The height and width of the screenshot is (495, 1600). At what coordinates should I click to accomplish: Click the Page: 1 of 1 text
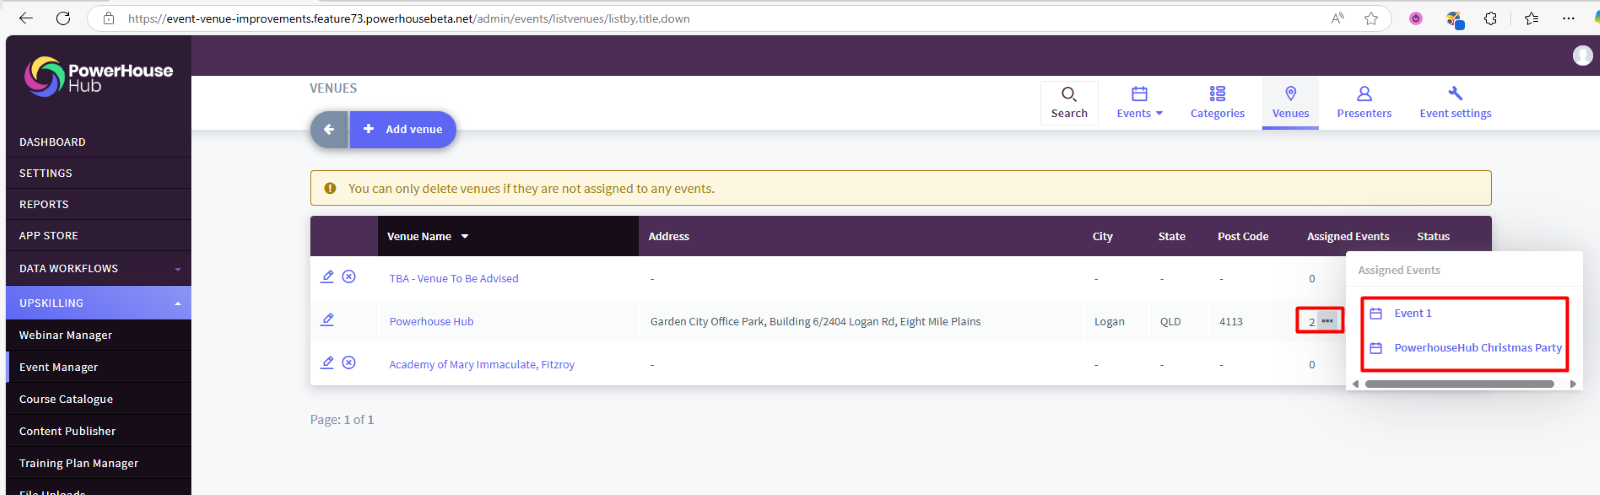tap(341, 420)
